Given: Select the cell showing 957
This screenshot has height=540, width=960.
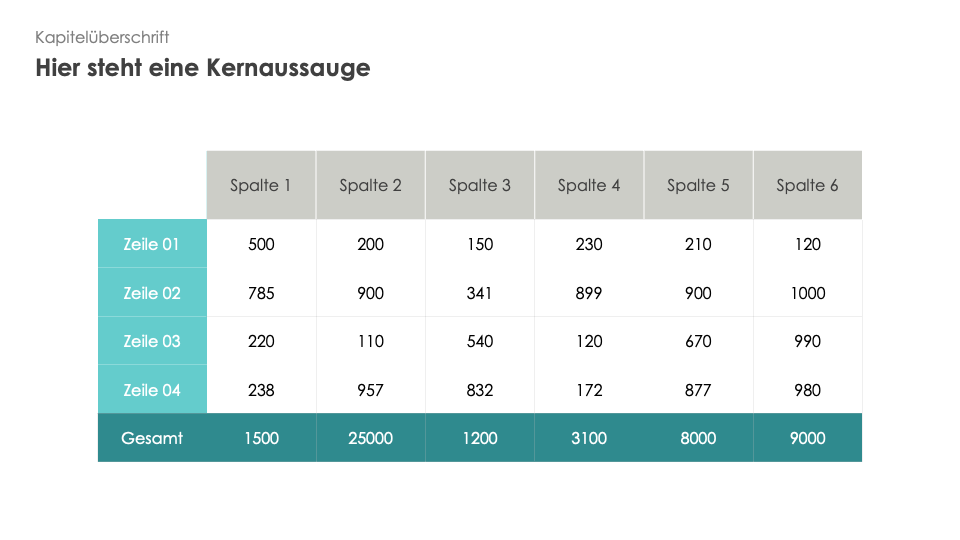Looking at the screenshot, I should (370, 389).
